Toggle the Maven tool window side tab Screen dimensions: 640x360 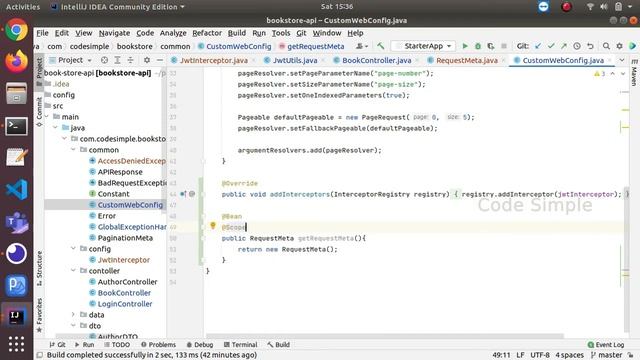(634, 72)
